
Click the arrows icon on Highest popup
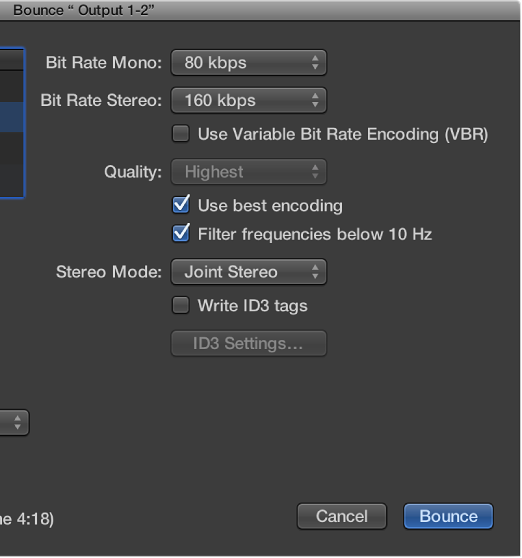tap(315, 172)
